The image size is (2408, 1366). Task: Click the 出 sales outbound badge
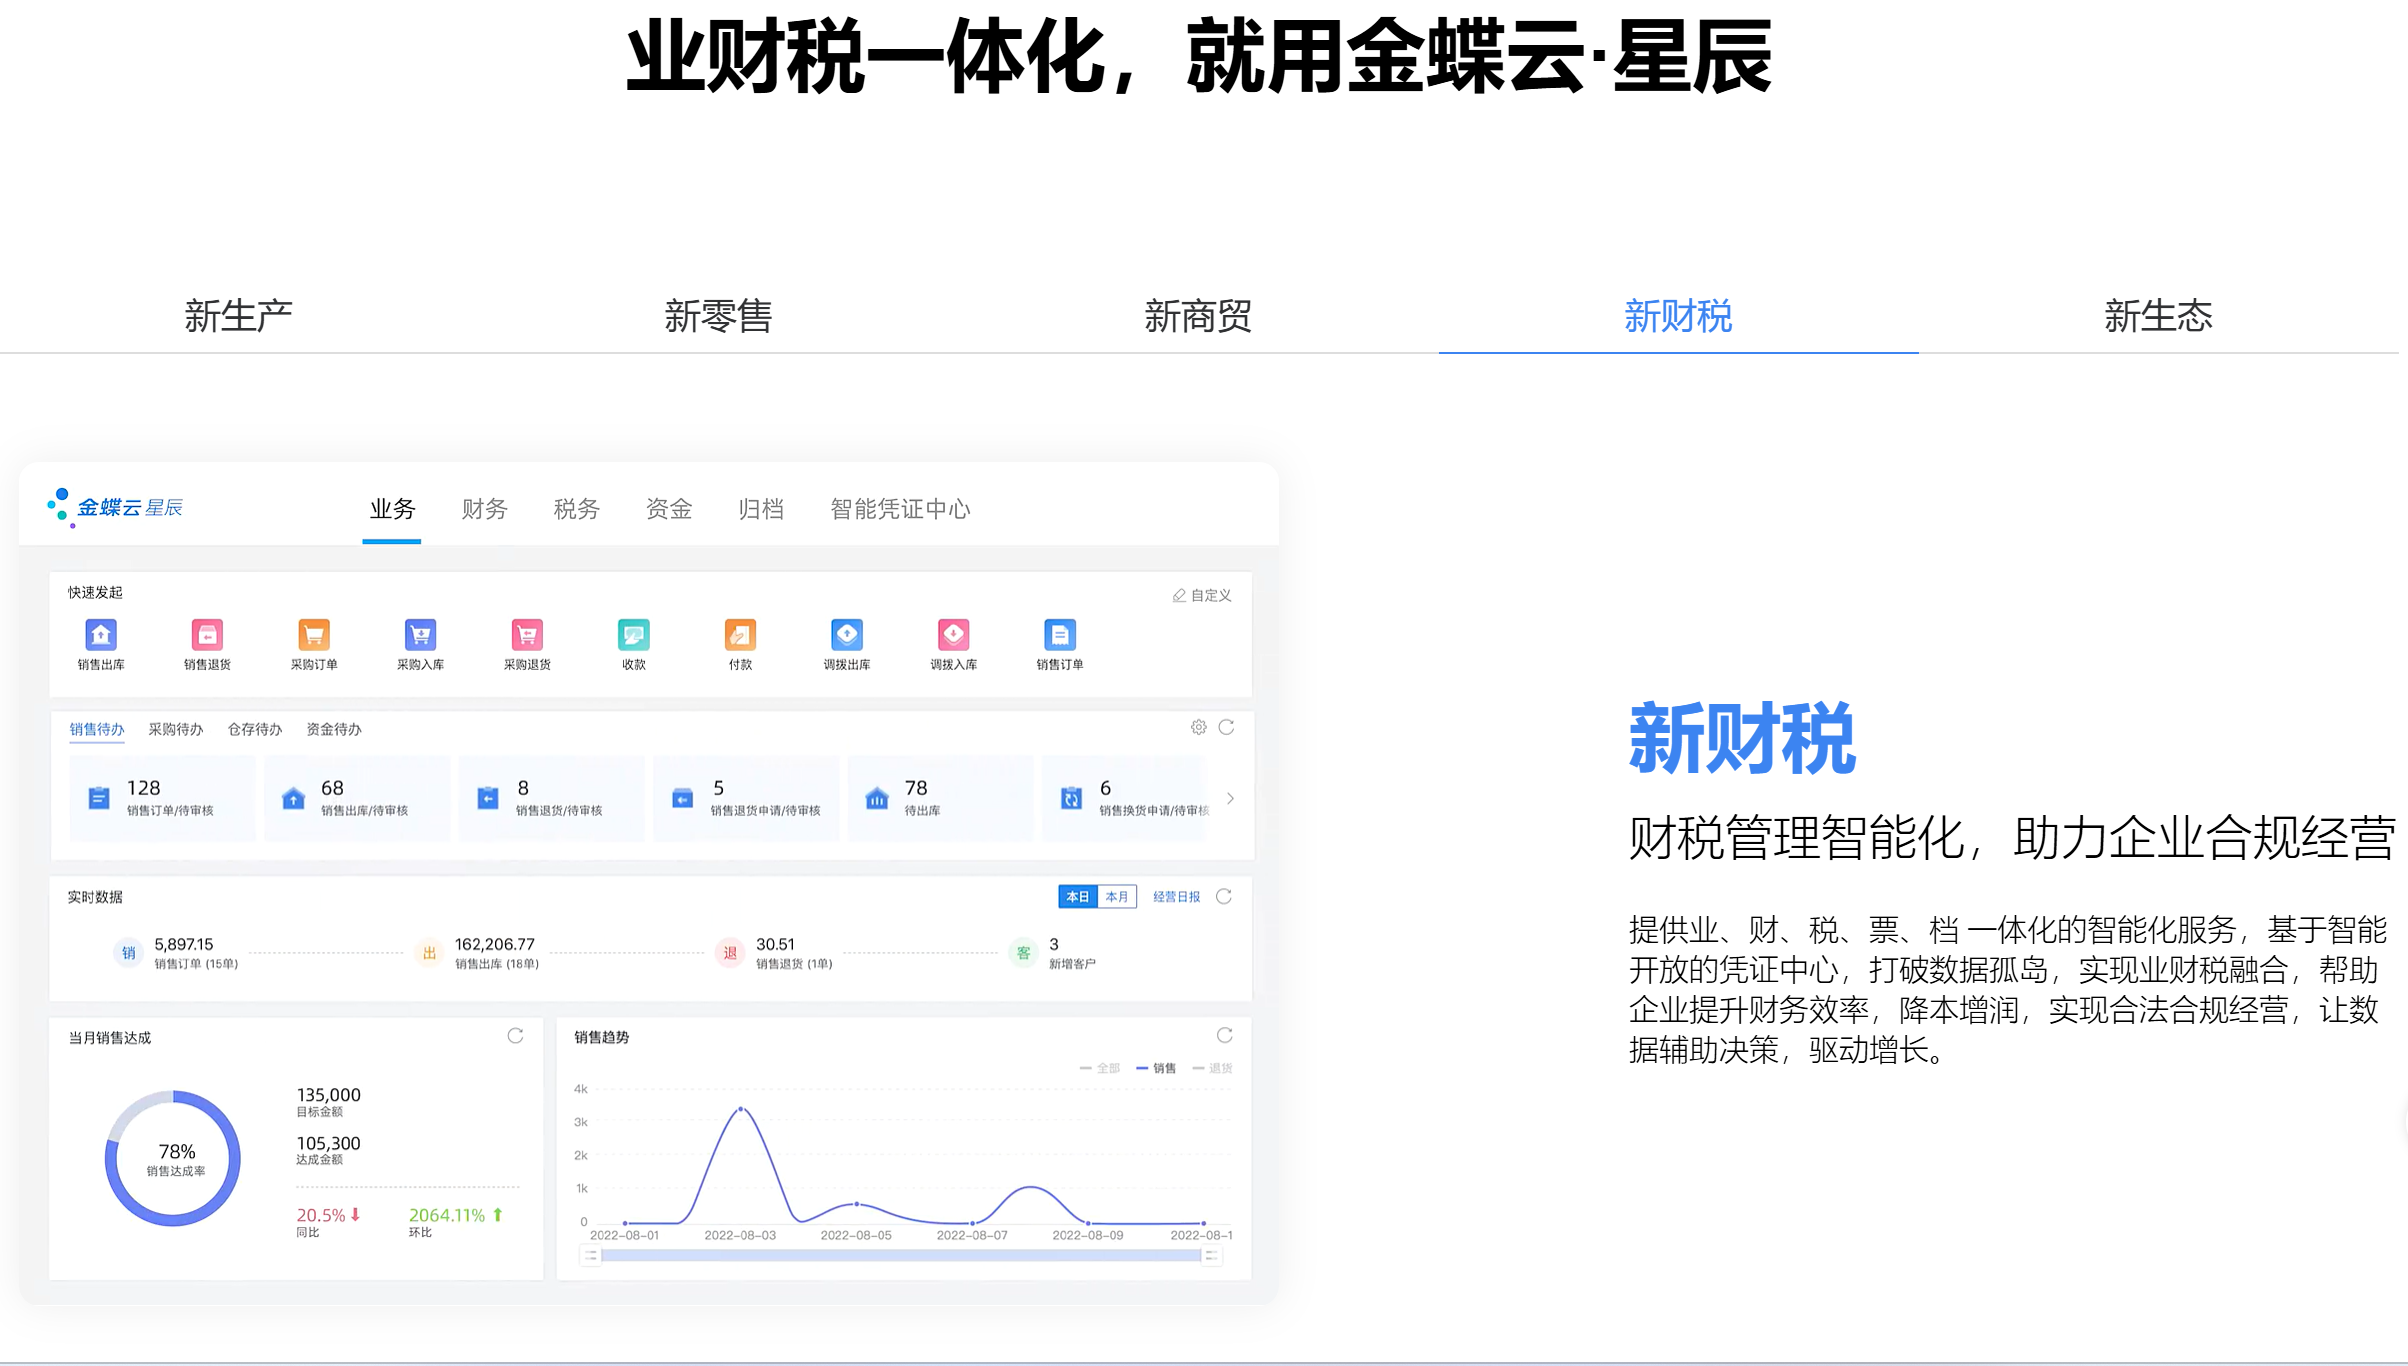pos(429,953)
